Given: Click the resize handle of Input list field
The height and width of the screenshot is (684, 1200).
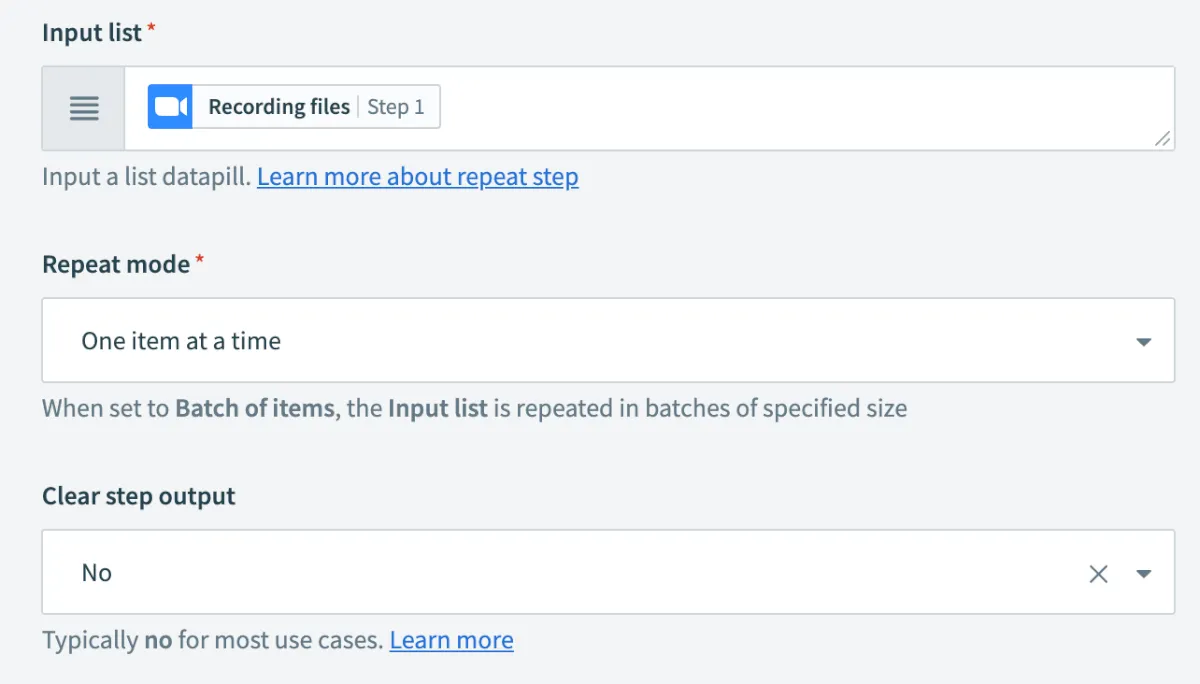Looking at the screenshot, I should pyautogui.click(x=1163, y=140).
